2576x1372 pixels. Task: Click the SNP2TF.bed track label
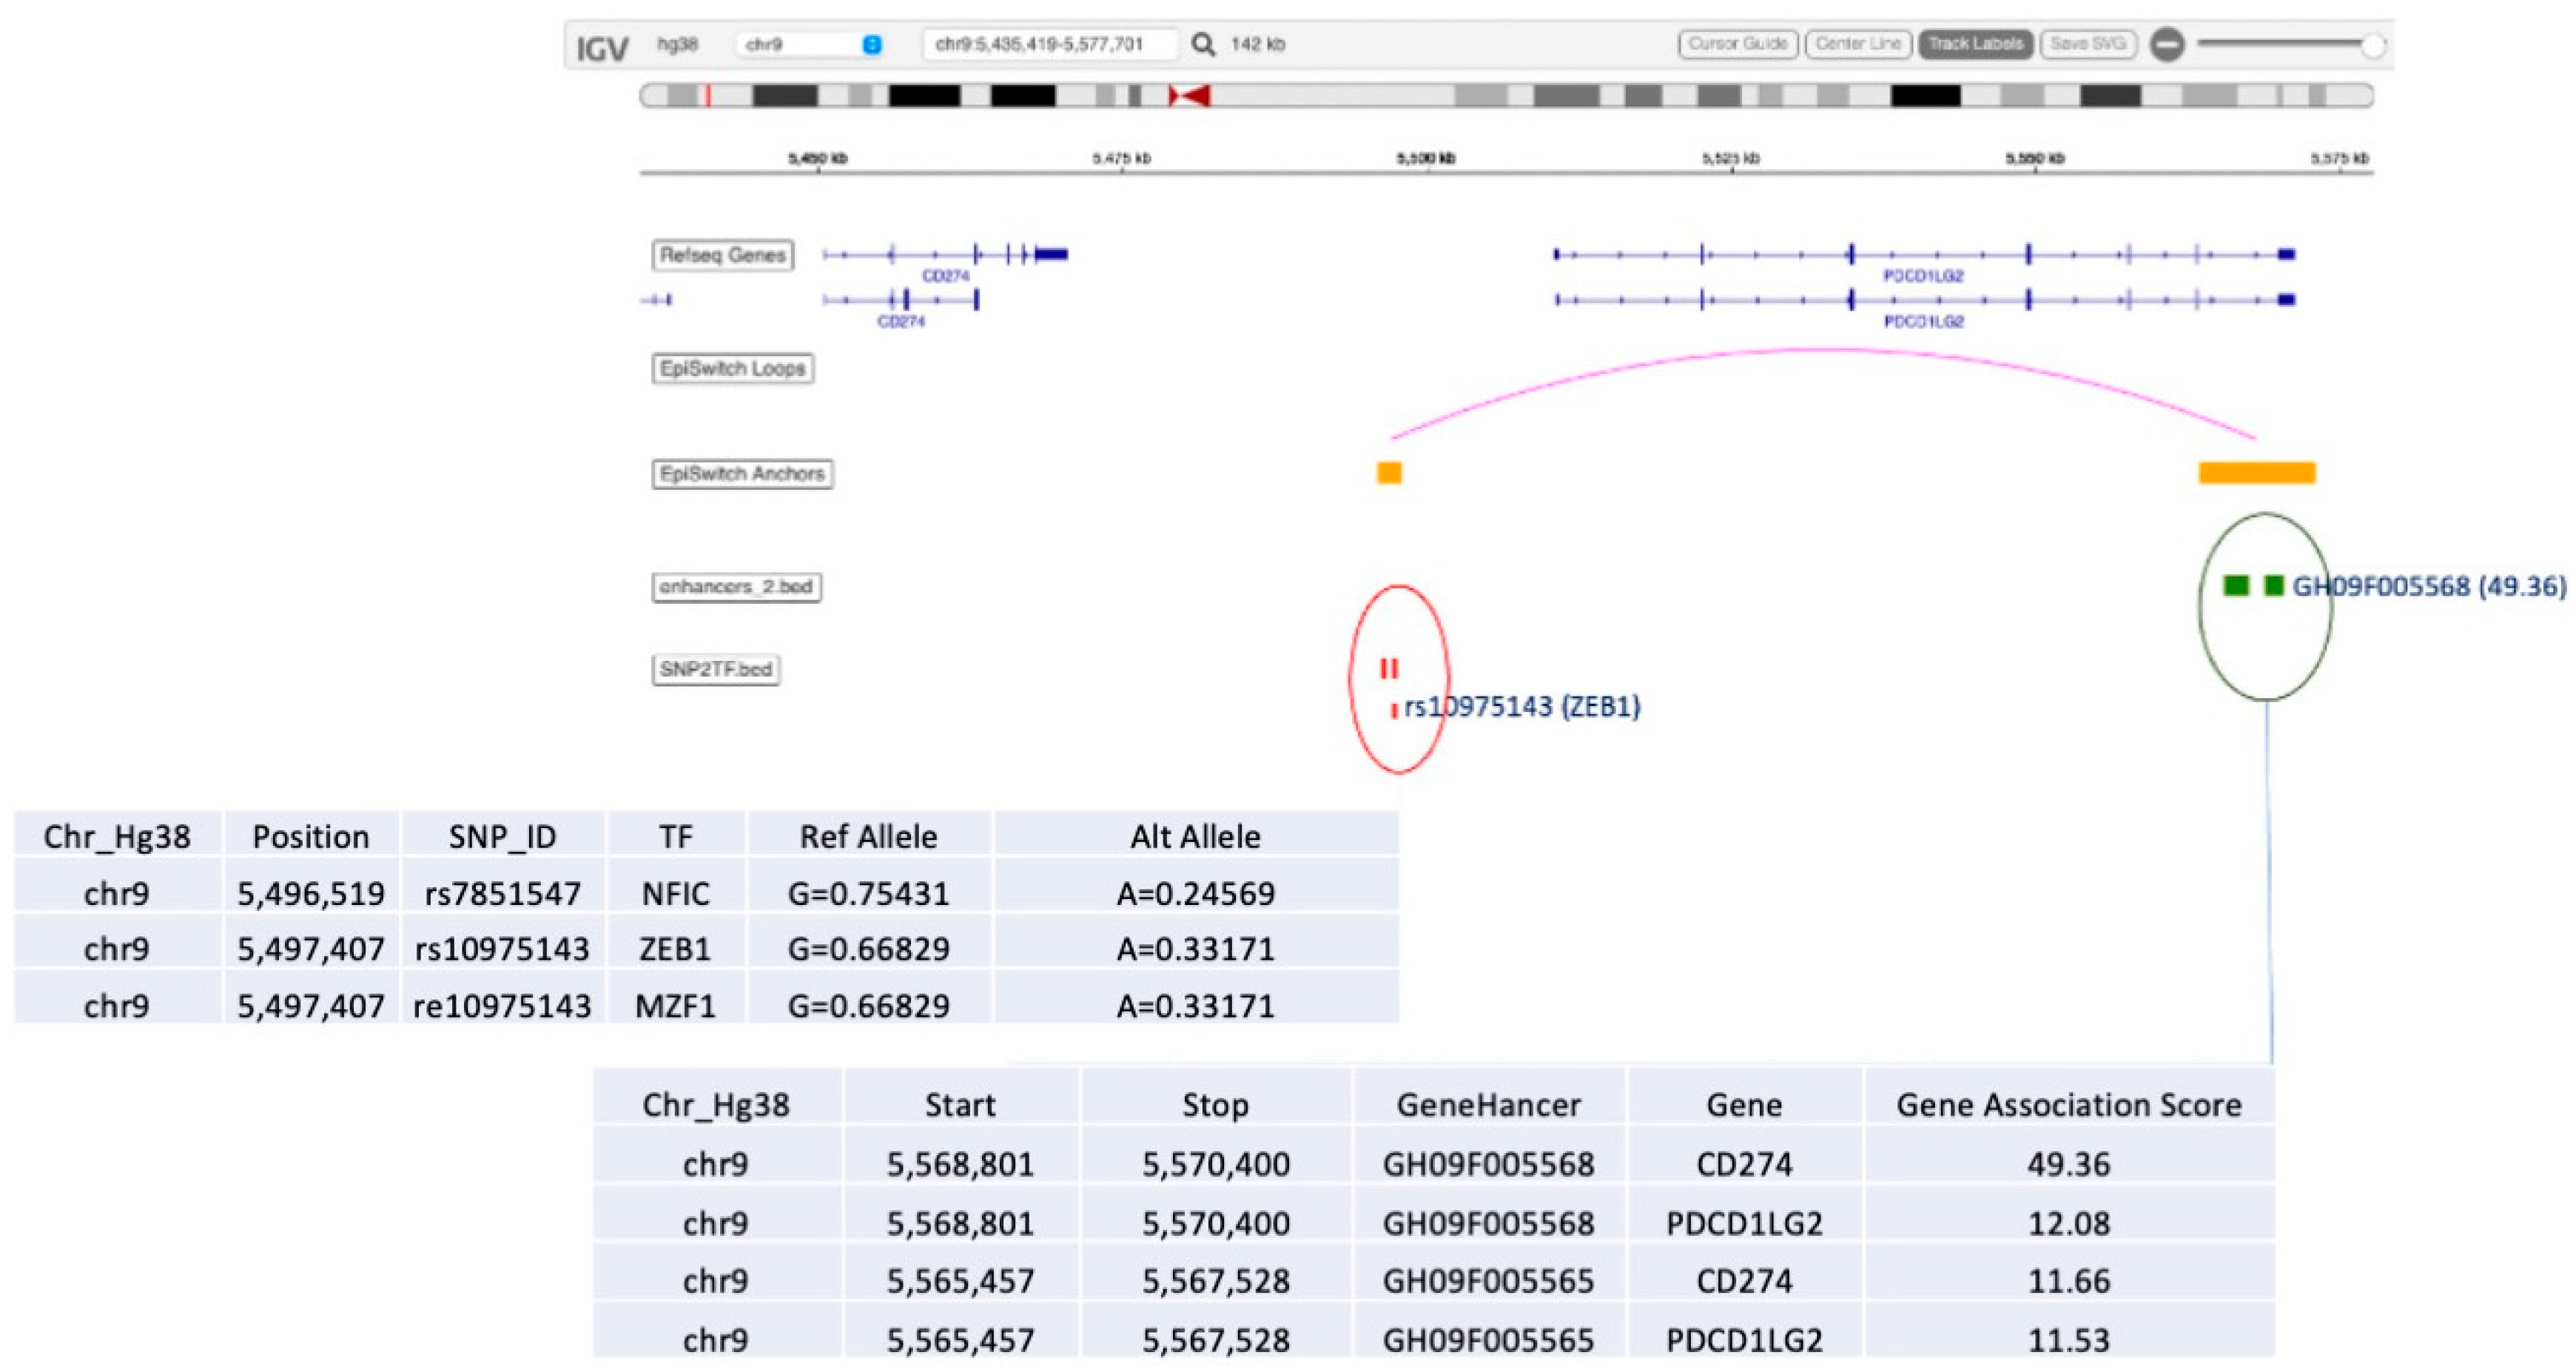pos(716,670)
